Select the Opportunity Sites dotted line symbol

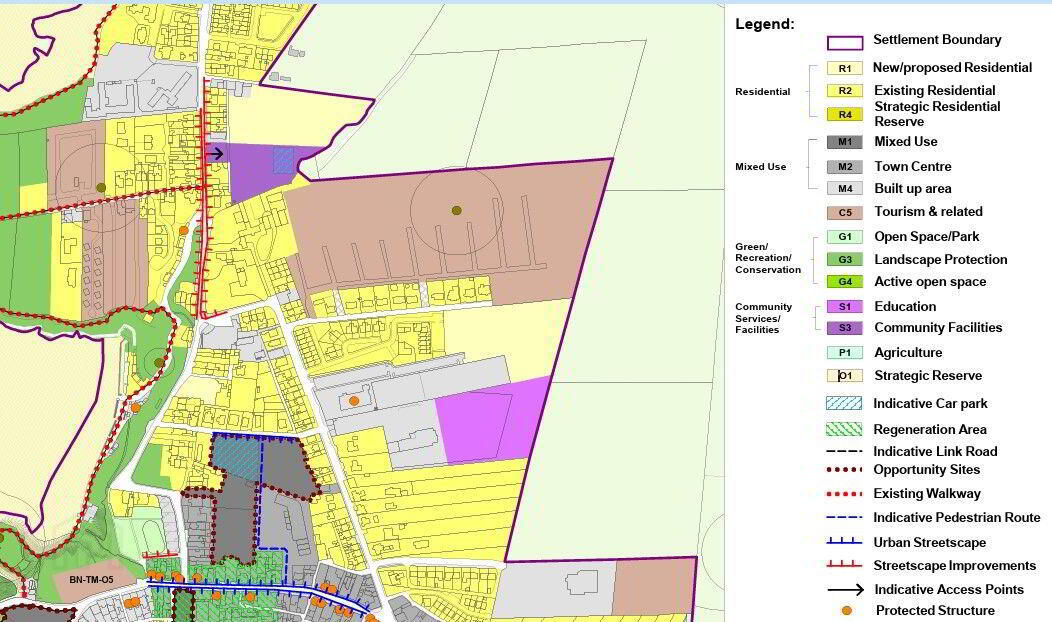click(844, 470)
